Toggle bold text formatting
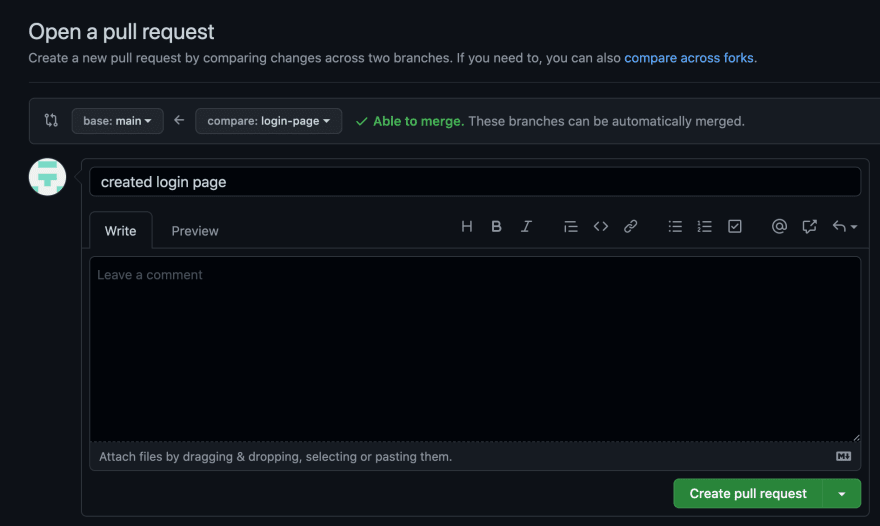This screenshot has height=526, width=880. click(x=496, y=226)
